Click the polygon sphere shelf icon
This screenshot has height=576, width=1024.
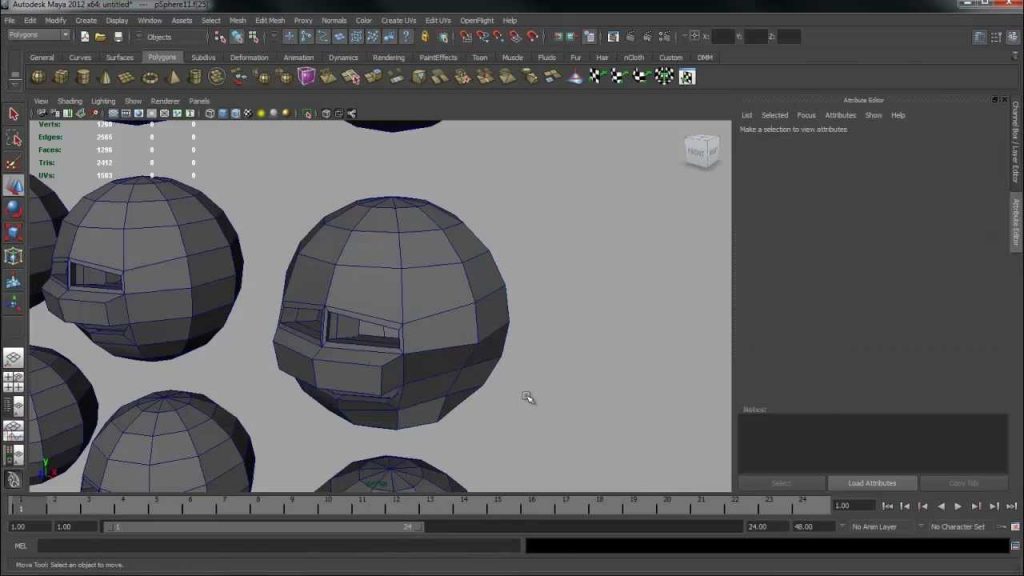(39, 77)
